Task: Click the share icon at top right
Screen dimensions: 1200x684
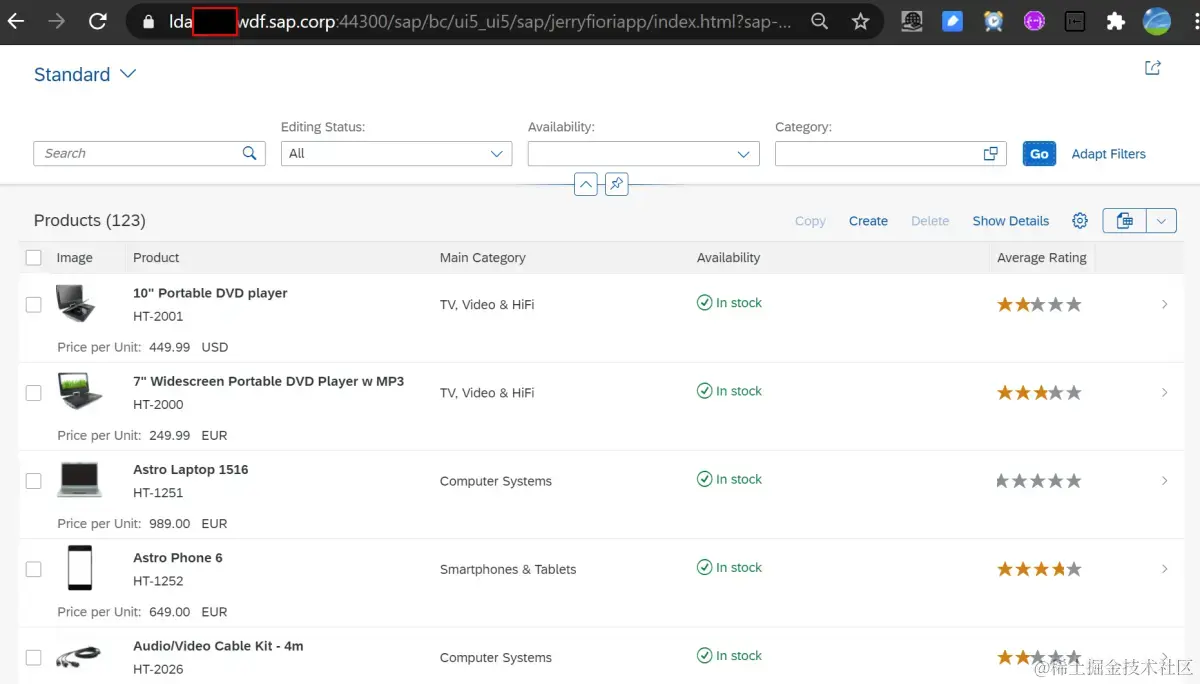Action: click(x=1153, y=68)
